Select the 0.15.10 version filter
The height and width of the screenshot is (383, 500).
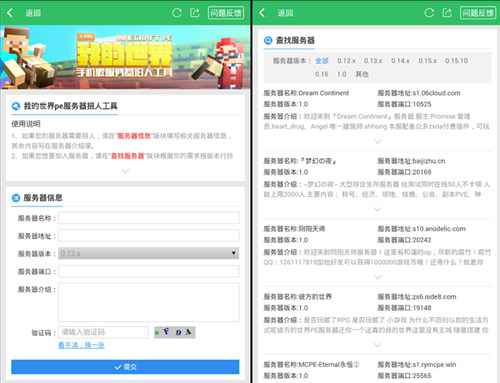(x=456, y=61)
